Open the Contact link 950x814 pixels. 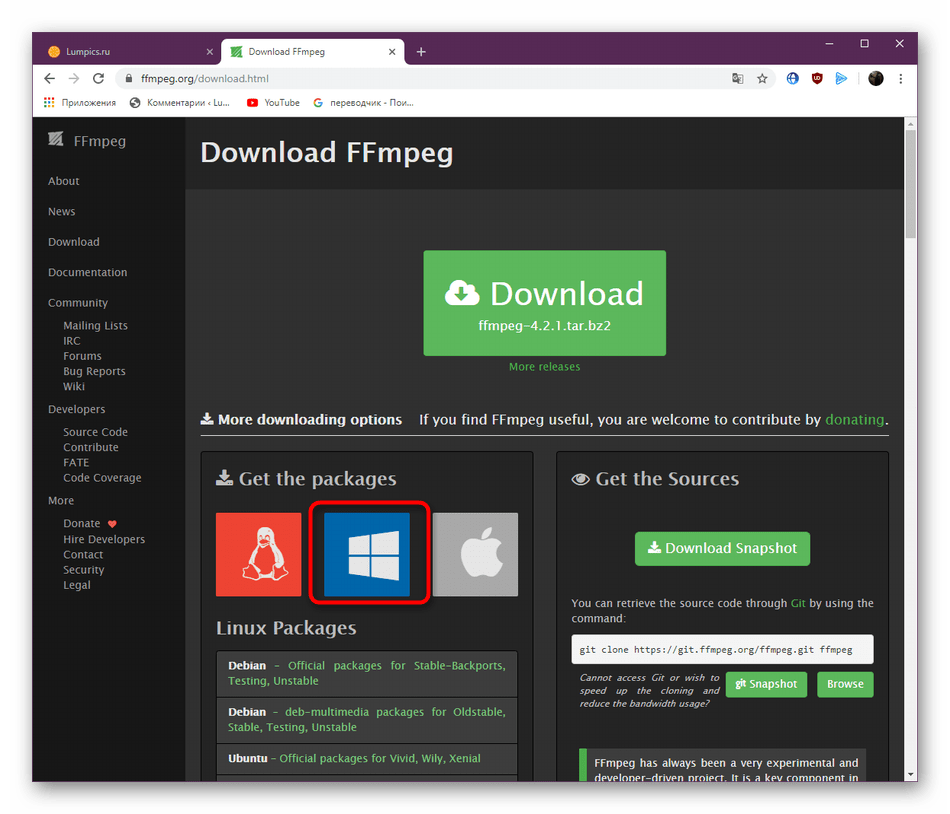coord(83,554)
